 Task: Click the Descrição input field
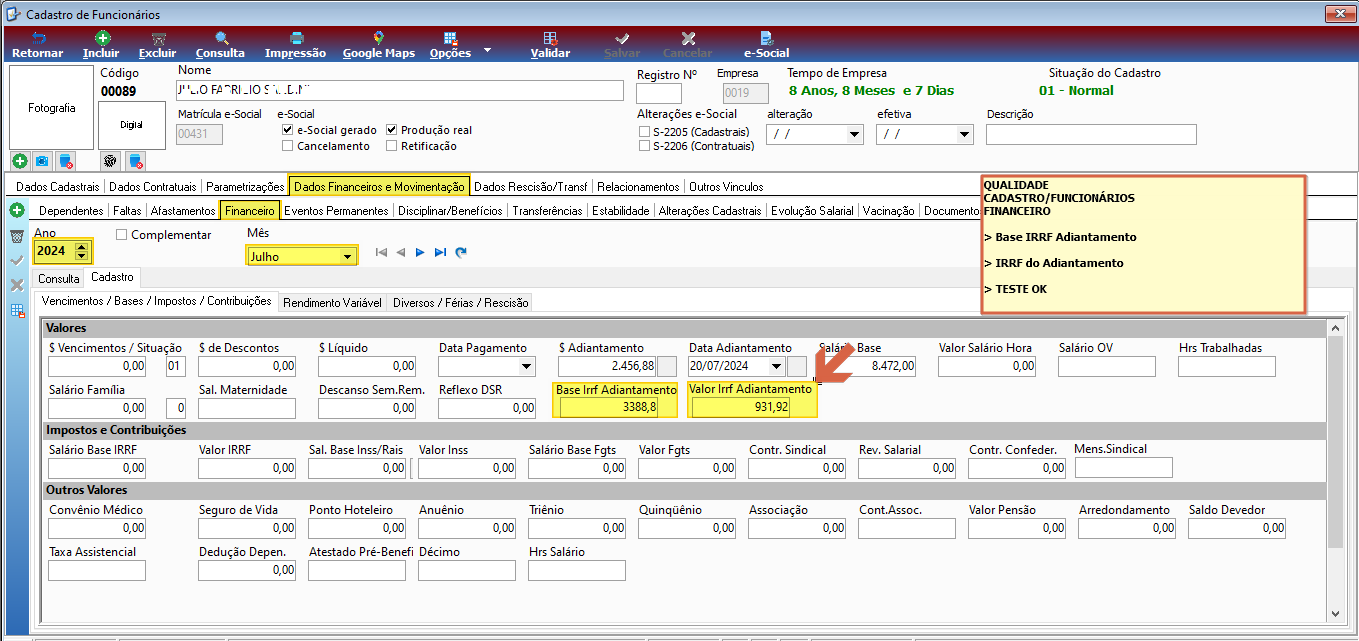[1091, 134]
